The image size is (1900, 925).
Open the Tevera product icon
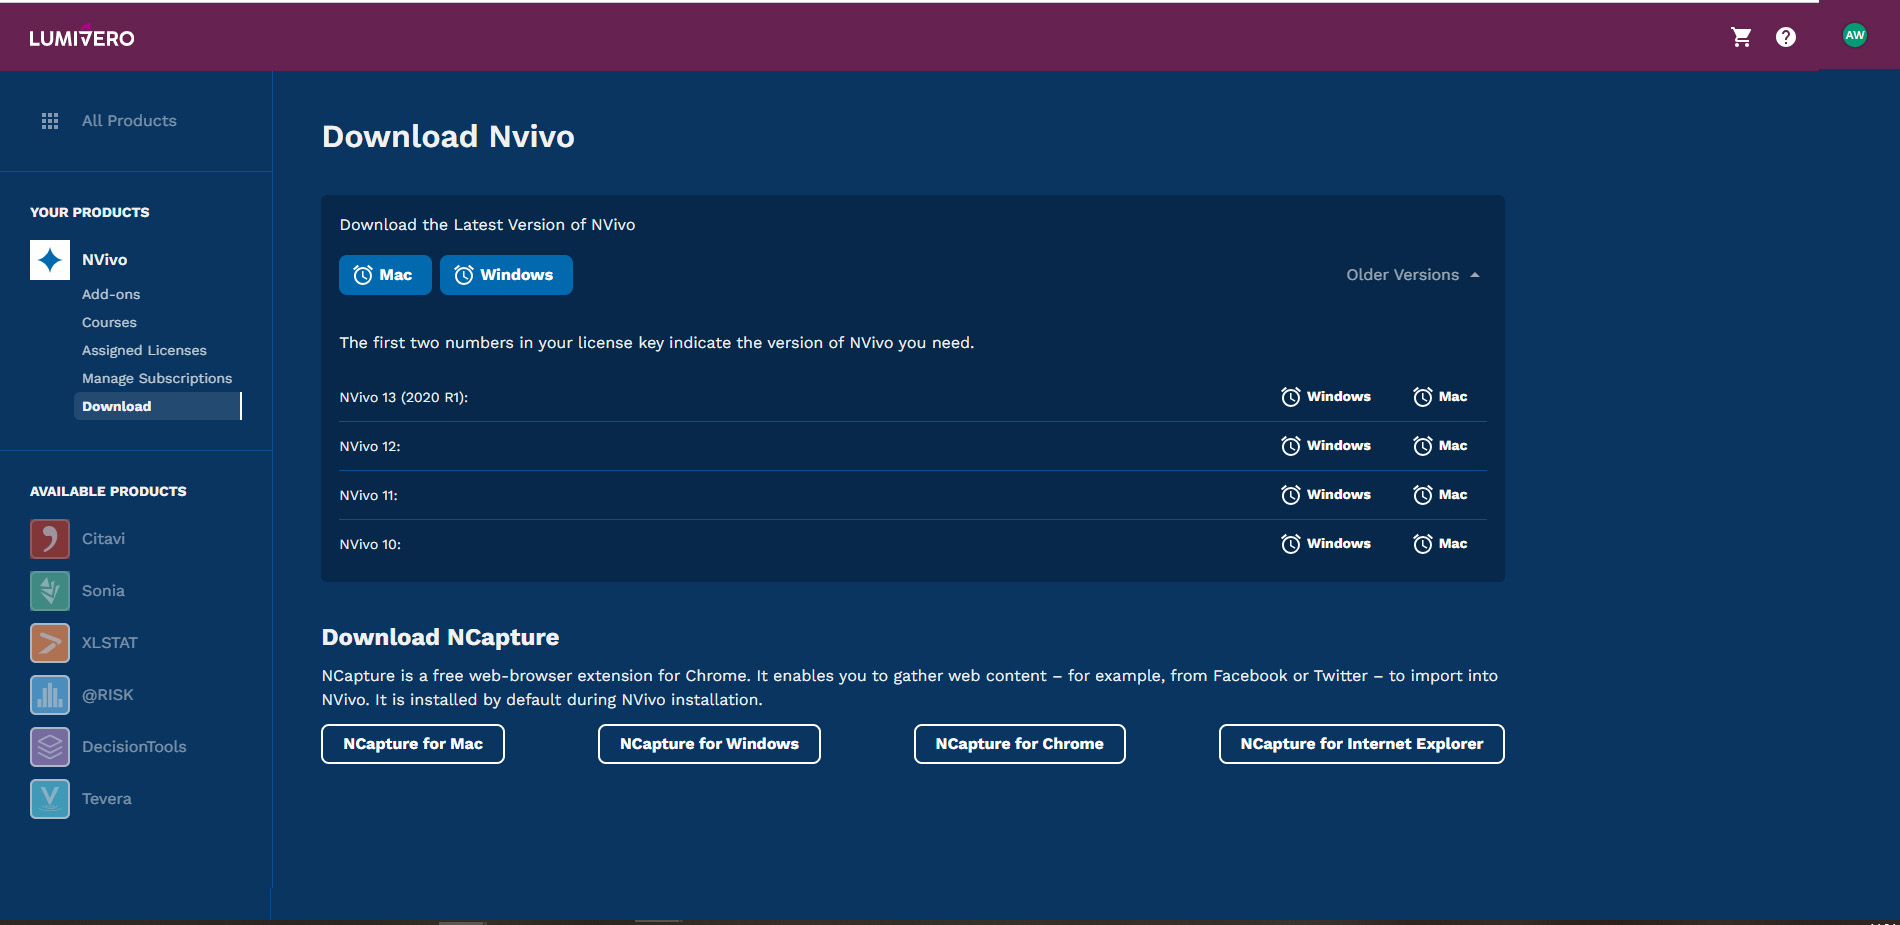coord(49,798)
